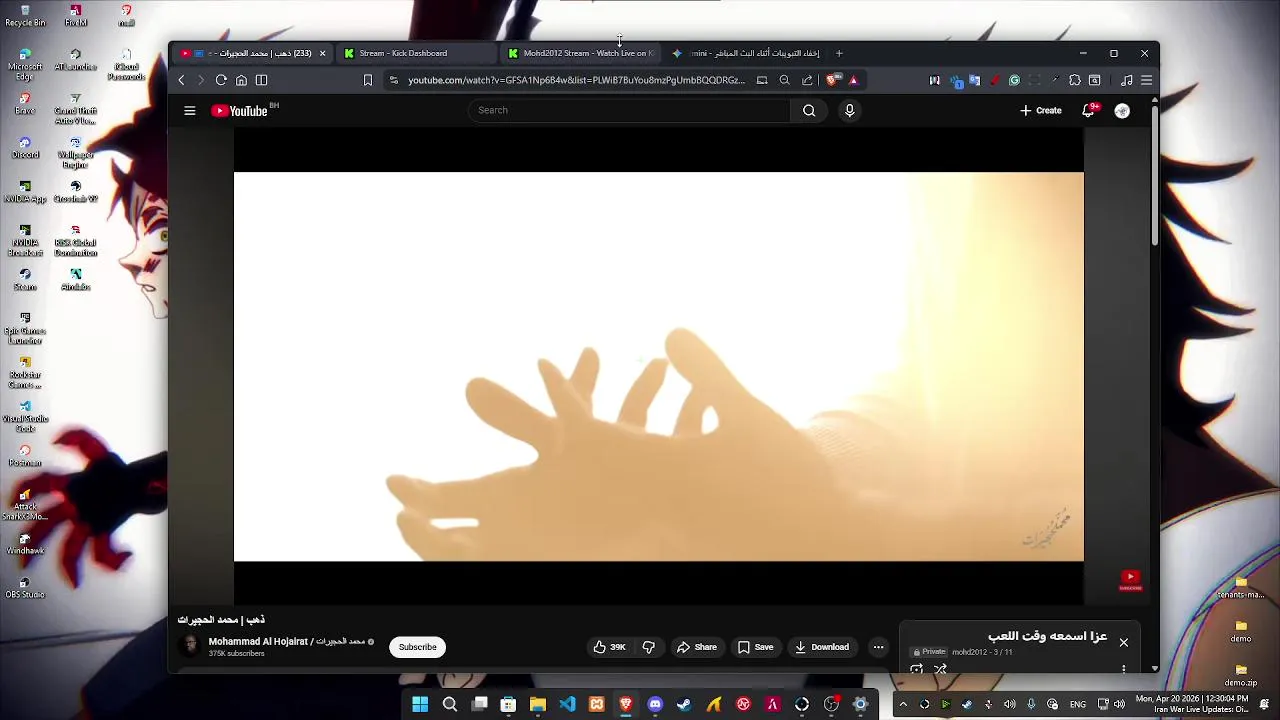Screen dimensions: 1280x720
Task: Click the channel watermark subscribe icon in player
Action: (x=1130, y=580)
